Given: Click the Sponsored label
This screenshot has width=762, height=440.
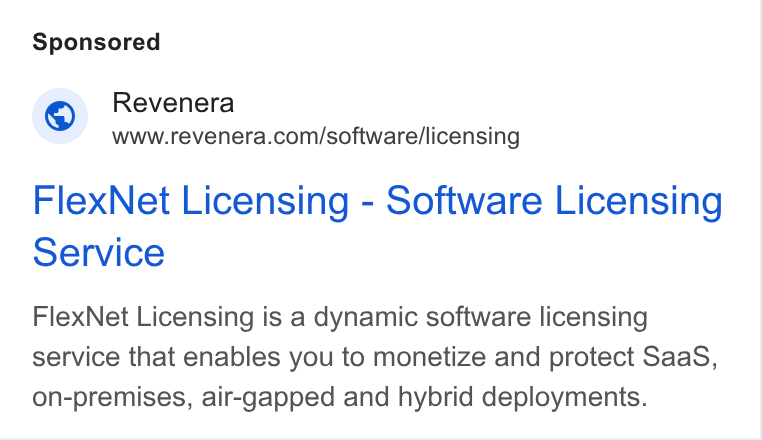Looking at the screenshot, I should [x=96, y=42].
